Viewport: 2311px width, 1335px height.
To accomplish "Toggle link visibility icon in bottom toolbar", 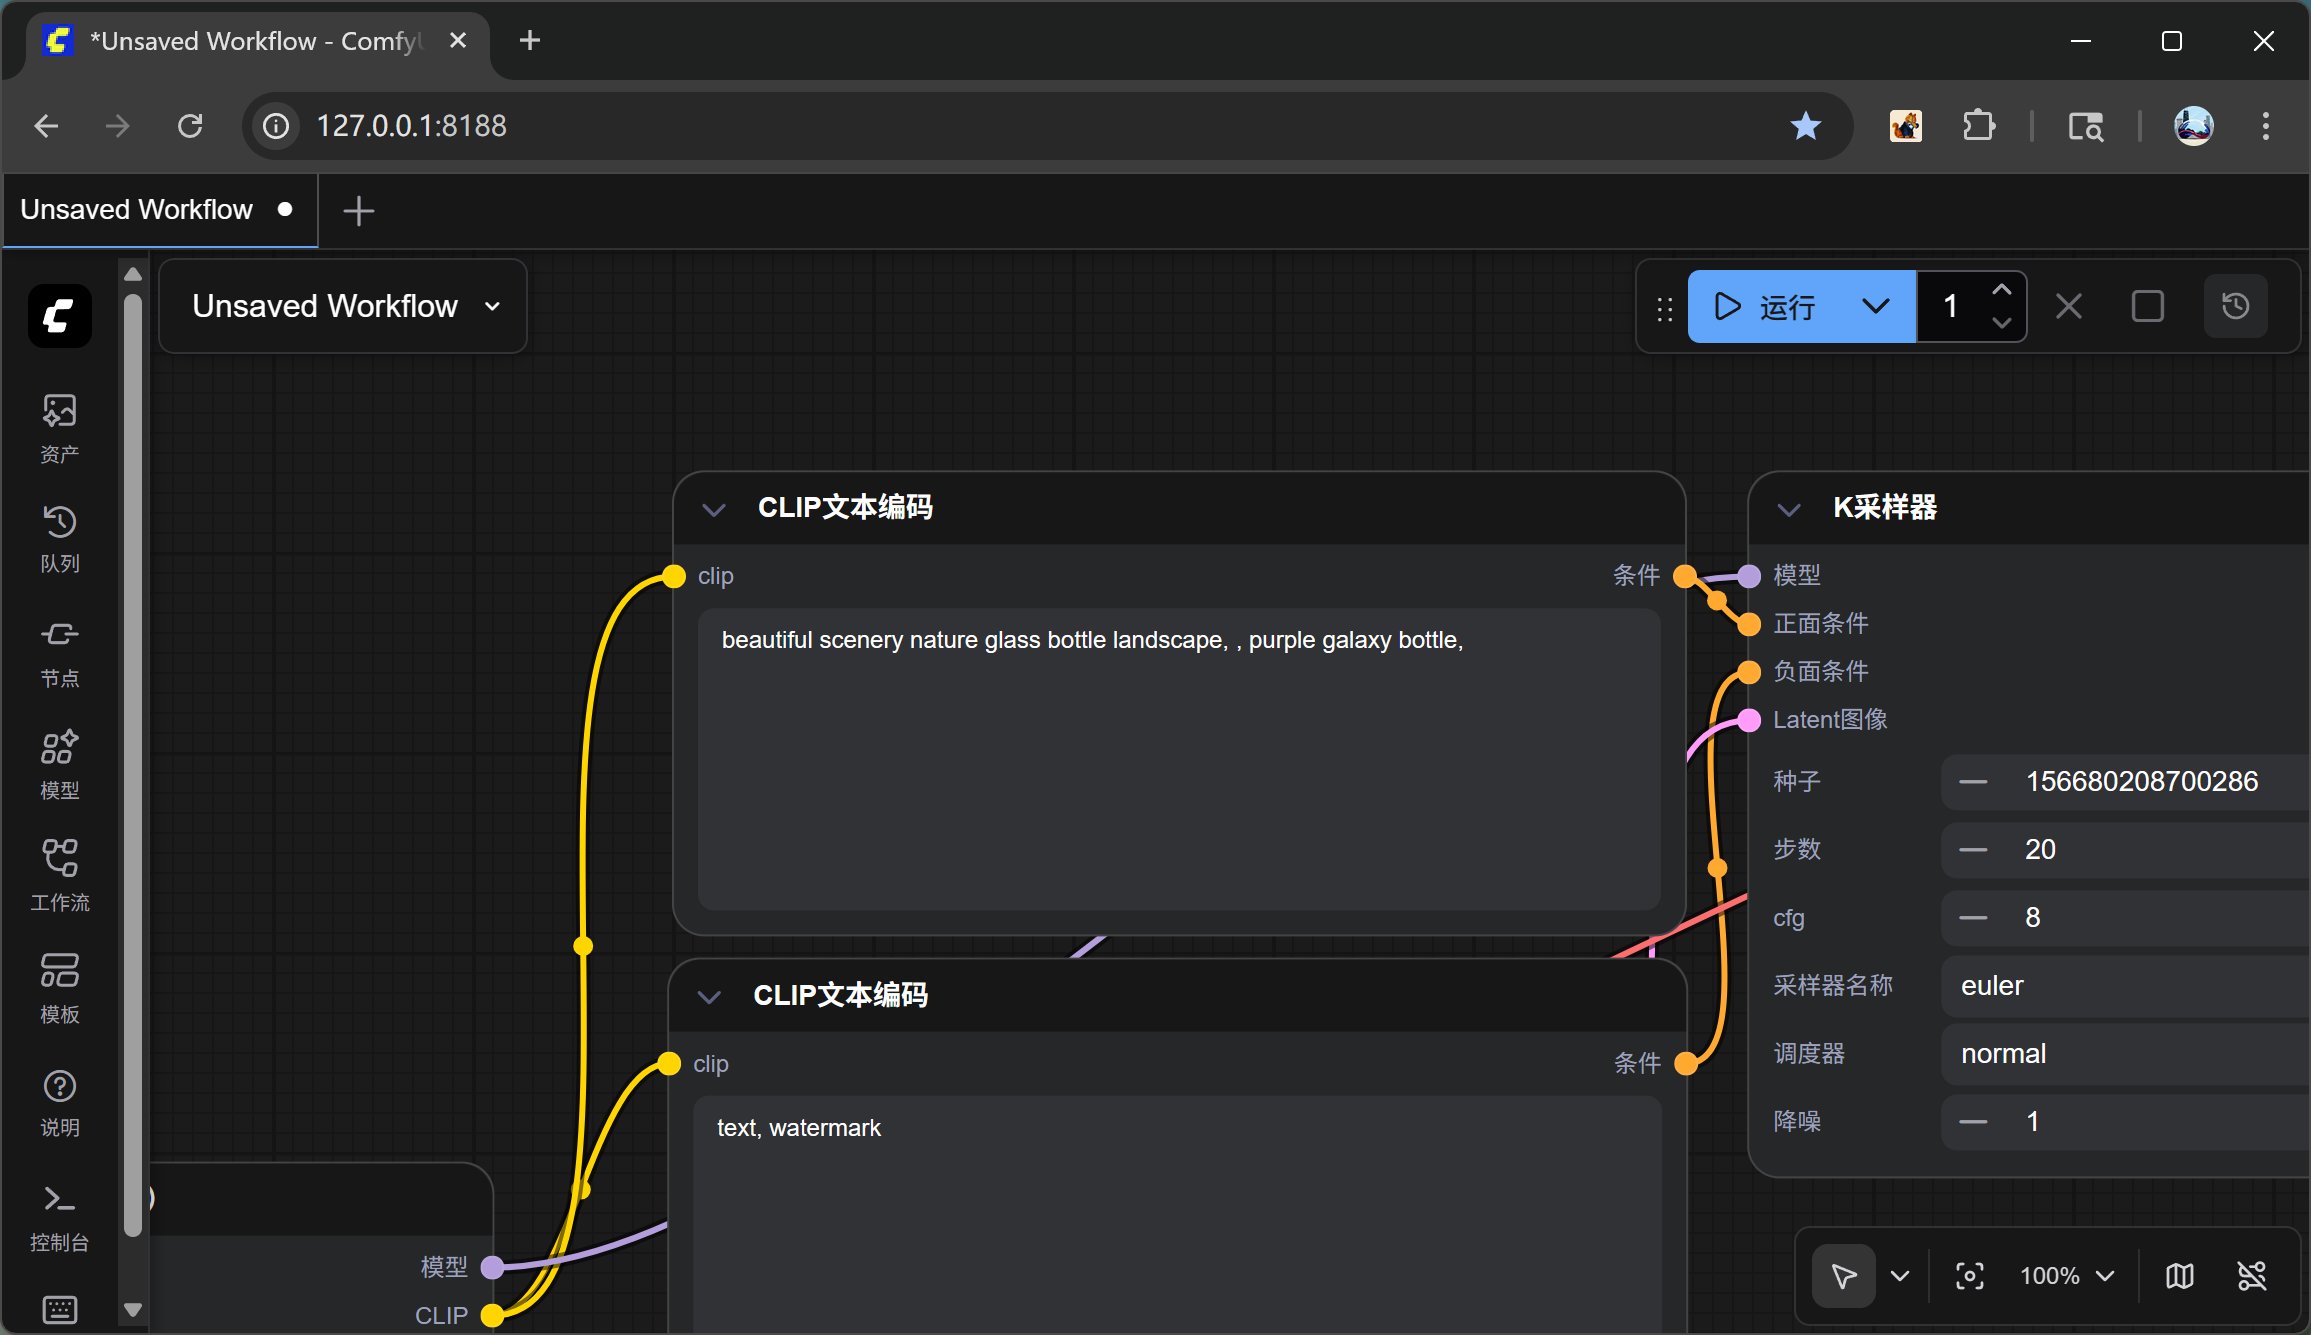I will coord(2251,1276).
